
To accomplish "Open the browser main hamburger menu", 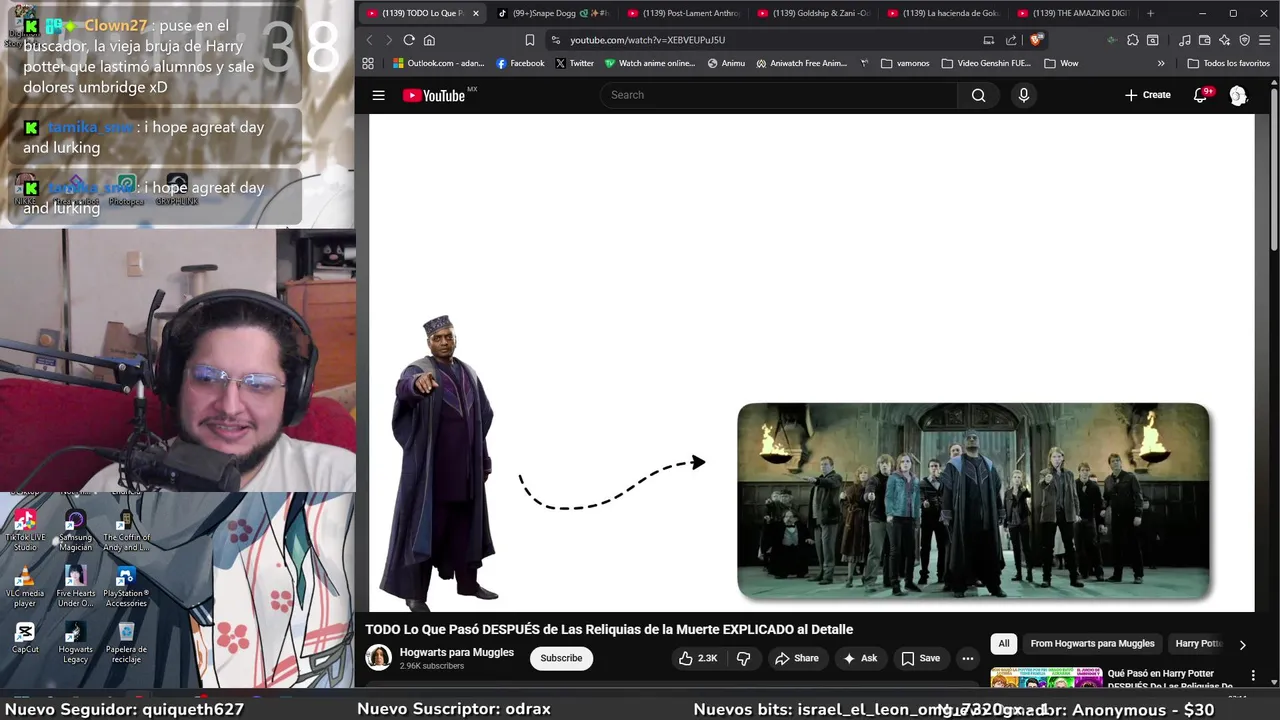I will point(1265,40).
